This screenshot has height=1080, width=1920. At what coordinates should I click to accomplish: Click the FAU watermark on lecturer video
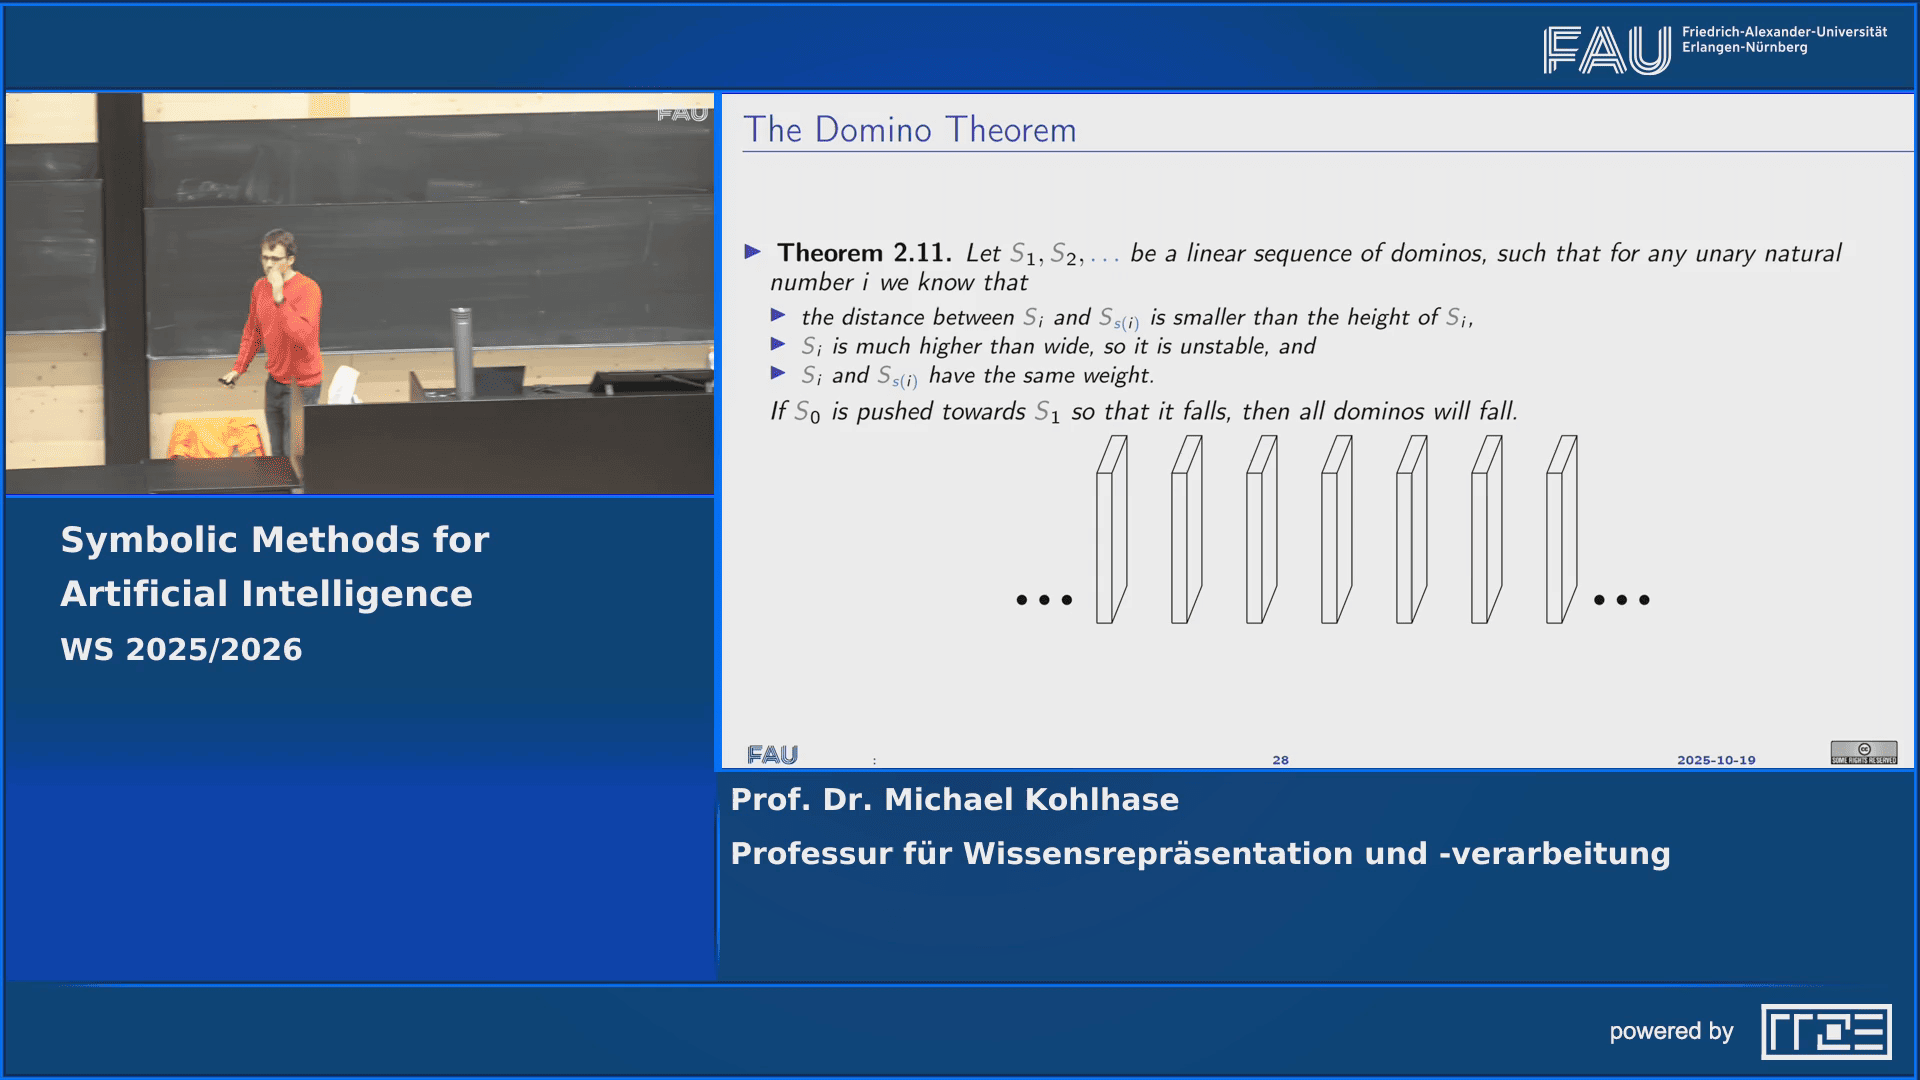coord(682,114)
